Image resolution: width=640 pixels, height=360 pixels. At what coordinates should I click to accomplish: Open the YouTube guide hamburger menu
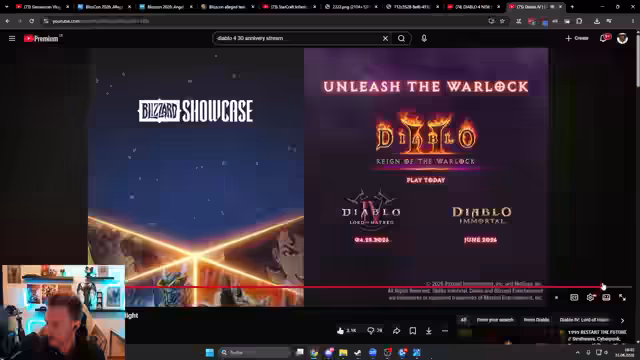(x=12, y=38)
